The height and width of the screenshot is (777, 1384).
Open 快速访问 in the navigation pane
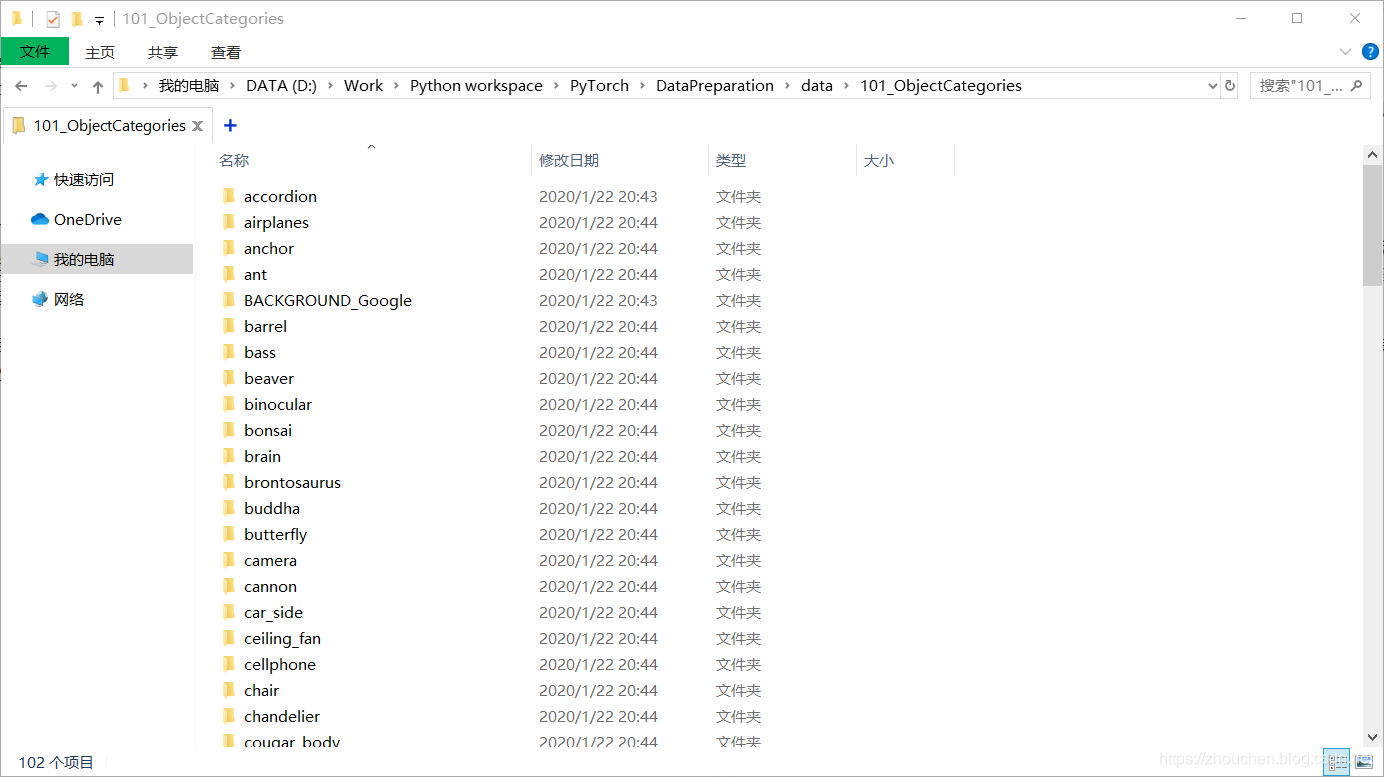[x=84, y=180]
